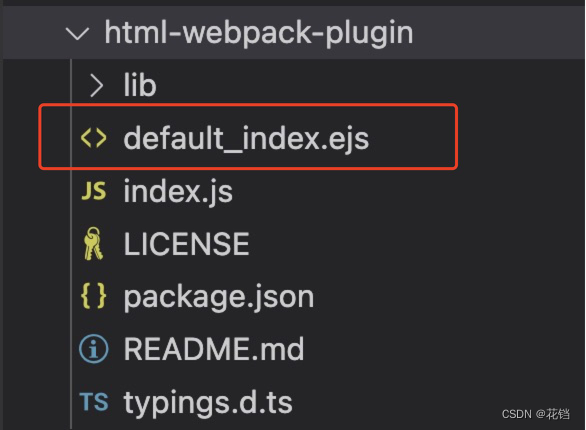Open package.json file
586x430 pixels.
coord(219,298)
